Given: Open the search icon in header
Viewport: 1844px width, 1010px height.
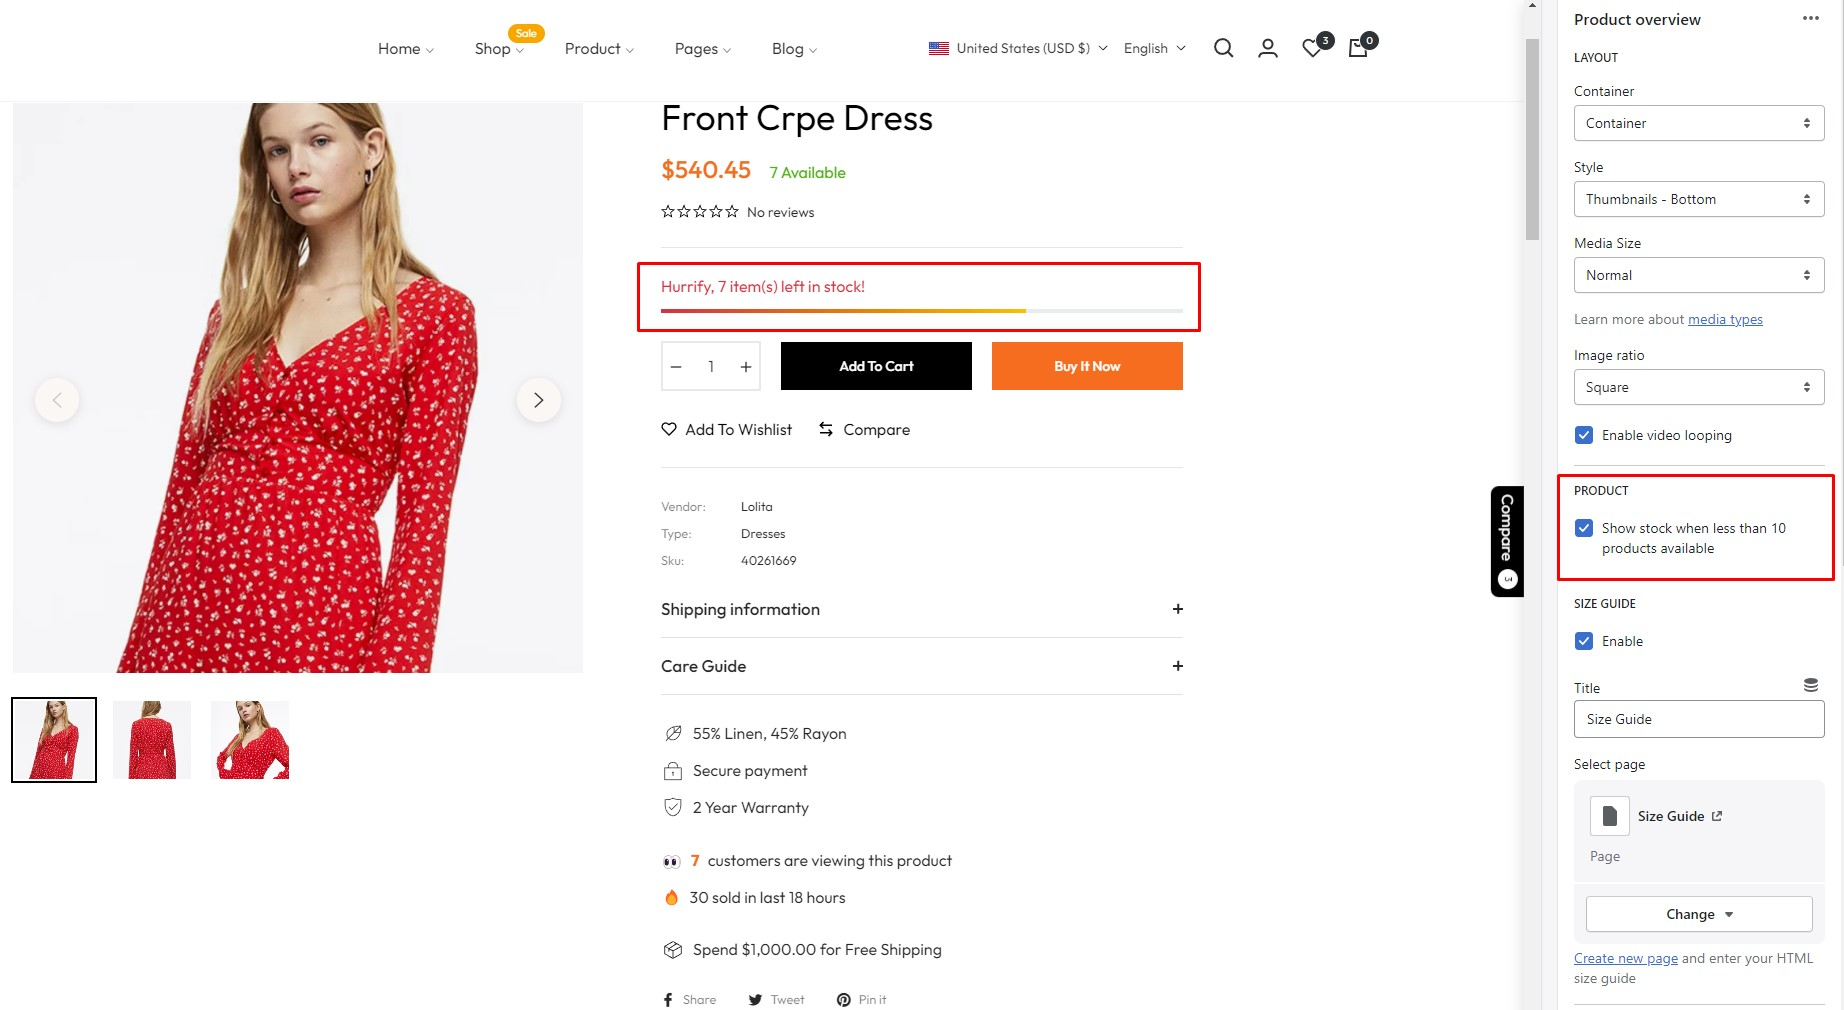Looking at the screenshot, I should [1223, 48].
